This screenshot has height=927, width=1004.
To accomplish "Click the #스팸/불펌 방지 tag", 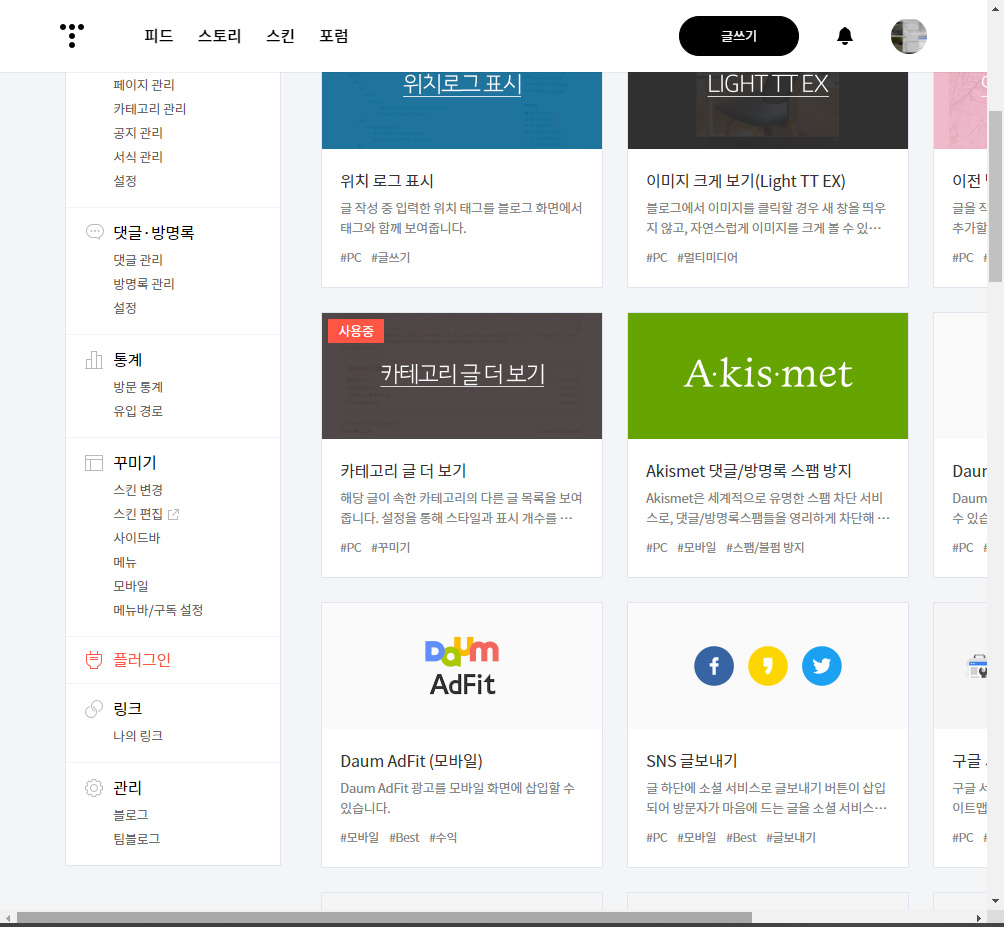I will [765, 547].
